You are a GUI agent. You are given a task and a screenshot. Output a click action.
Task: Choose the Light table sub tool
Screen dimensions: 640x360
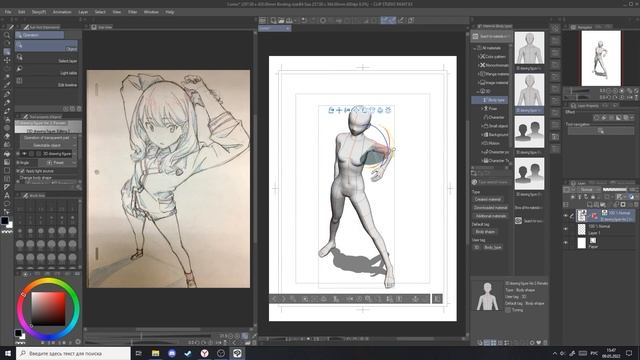pyautogui.click(x=47, y=71)
